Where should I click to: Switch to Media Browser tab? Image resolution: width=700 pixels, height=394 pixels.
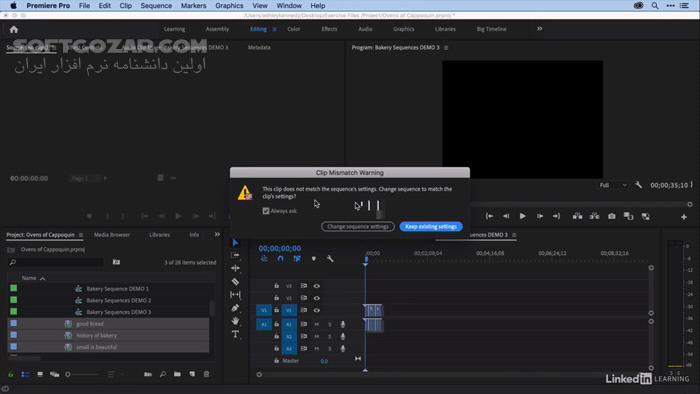(112, 235)
